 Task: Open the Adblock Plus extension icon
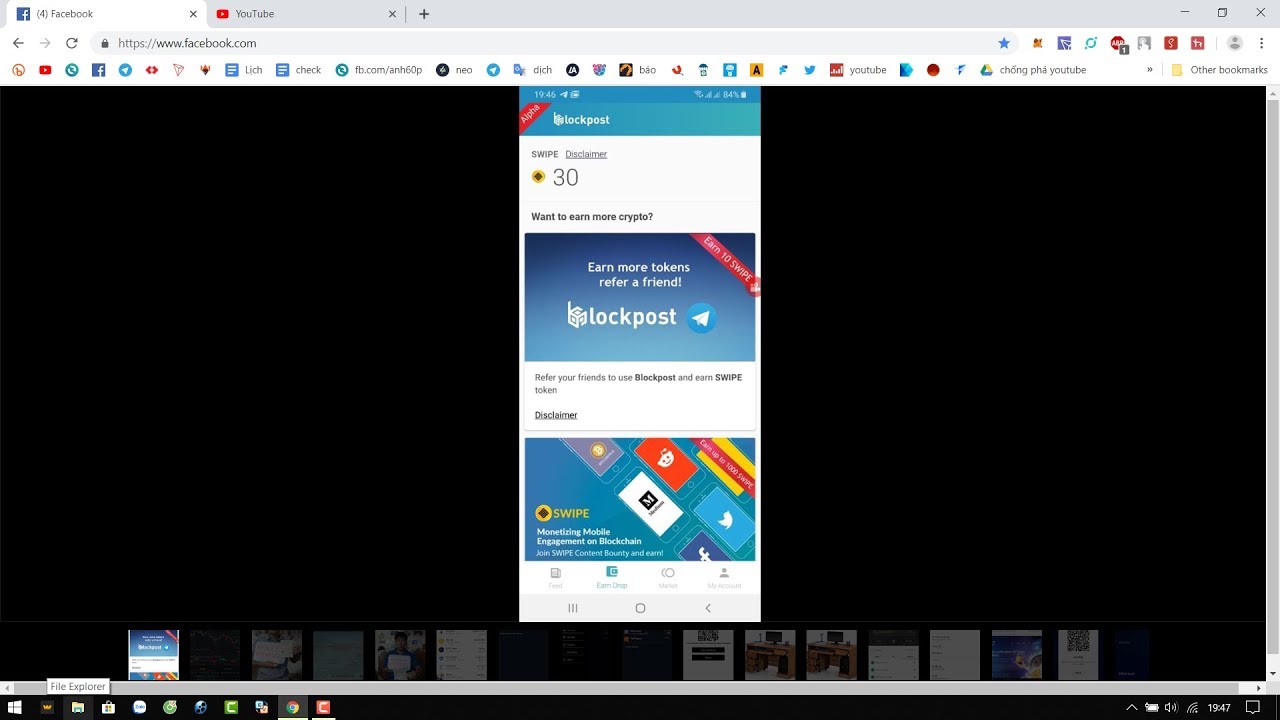1118,43
